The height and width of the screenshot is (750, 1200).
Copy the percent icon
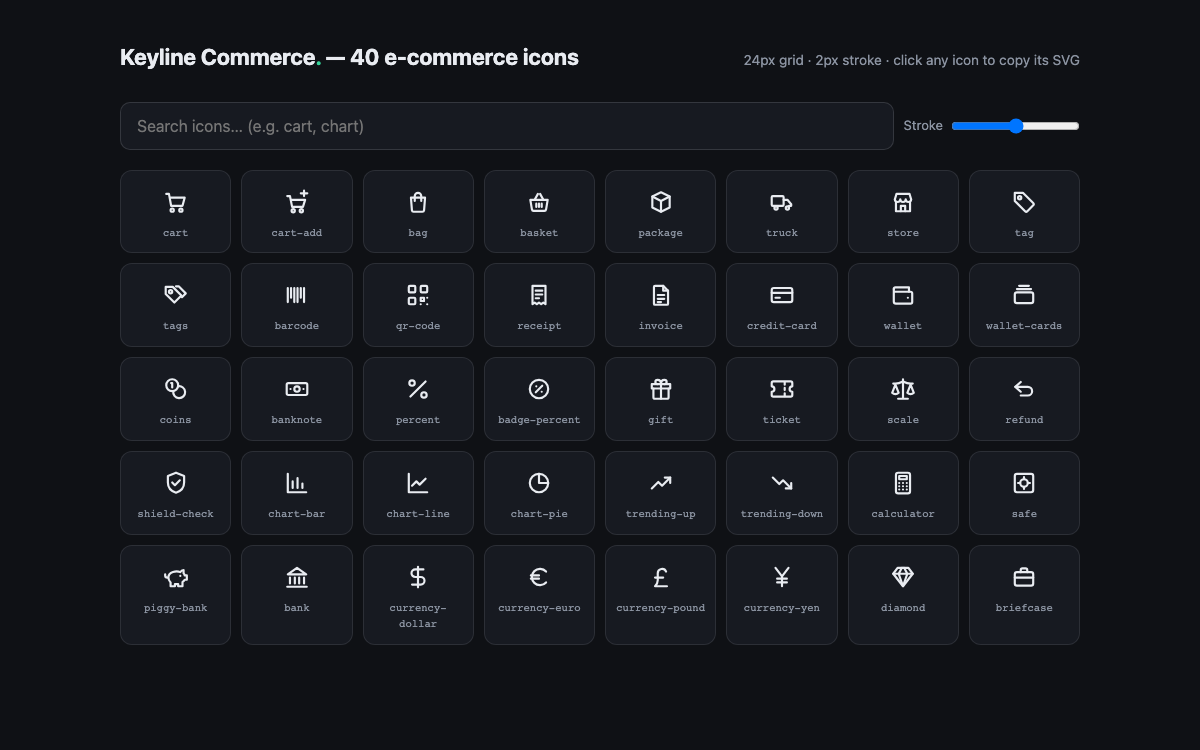[x=418, y=399]
